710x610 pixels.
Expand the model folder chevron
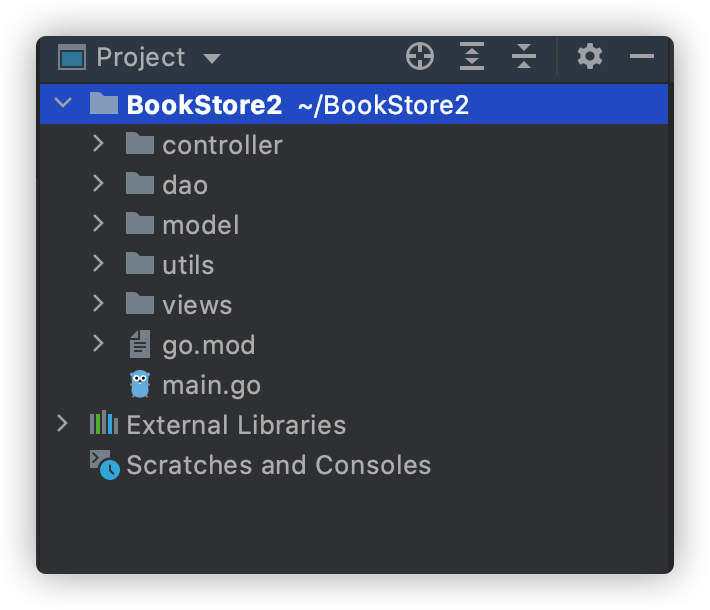98,223
